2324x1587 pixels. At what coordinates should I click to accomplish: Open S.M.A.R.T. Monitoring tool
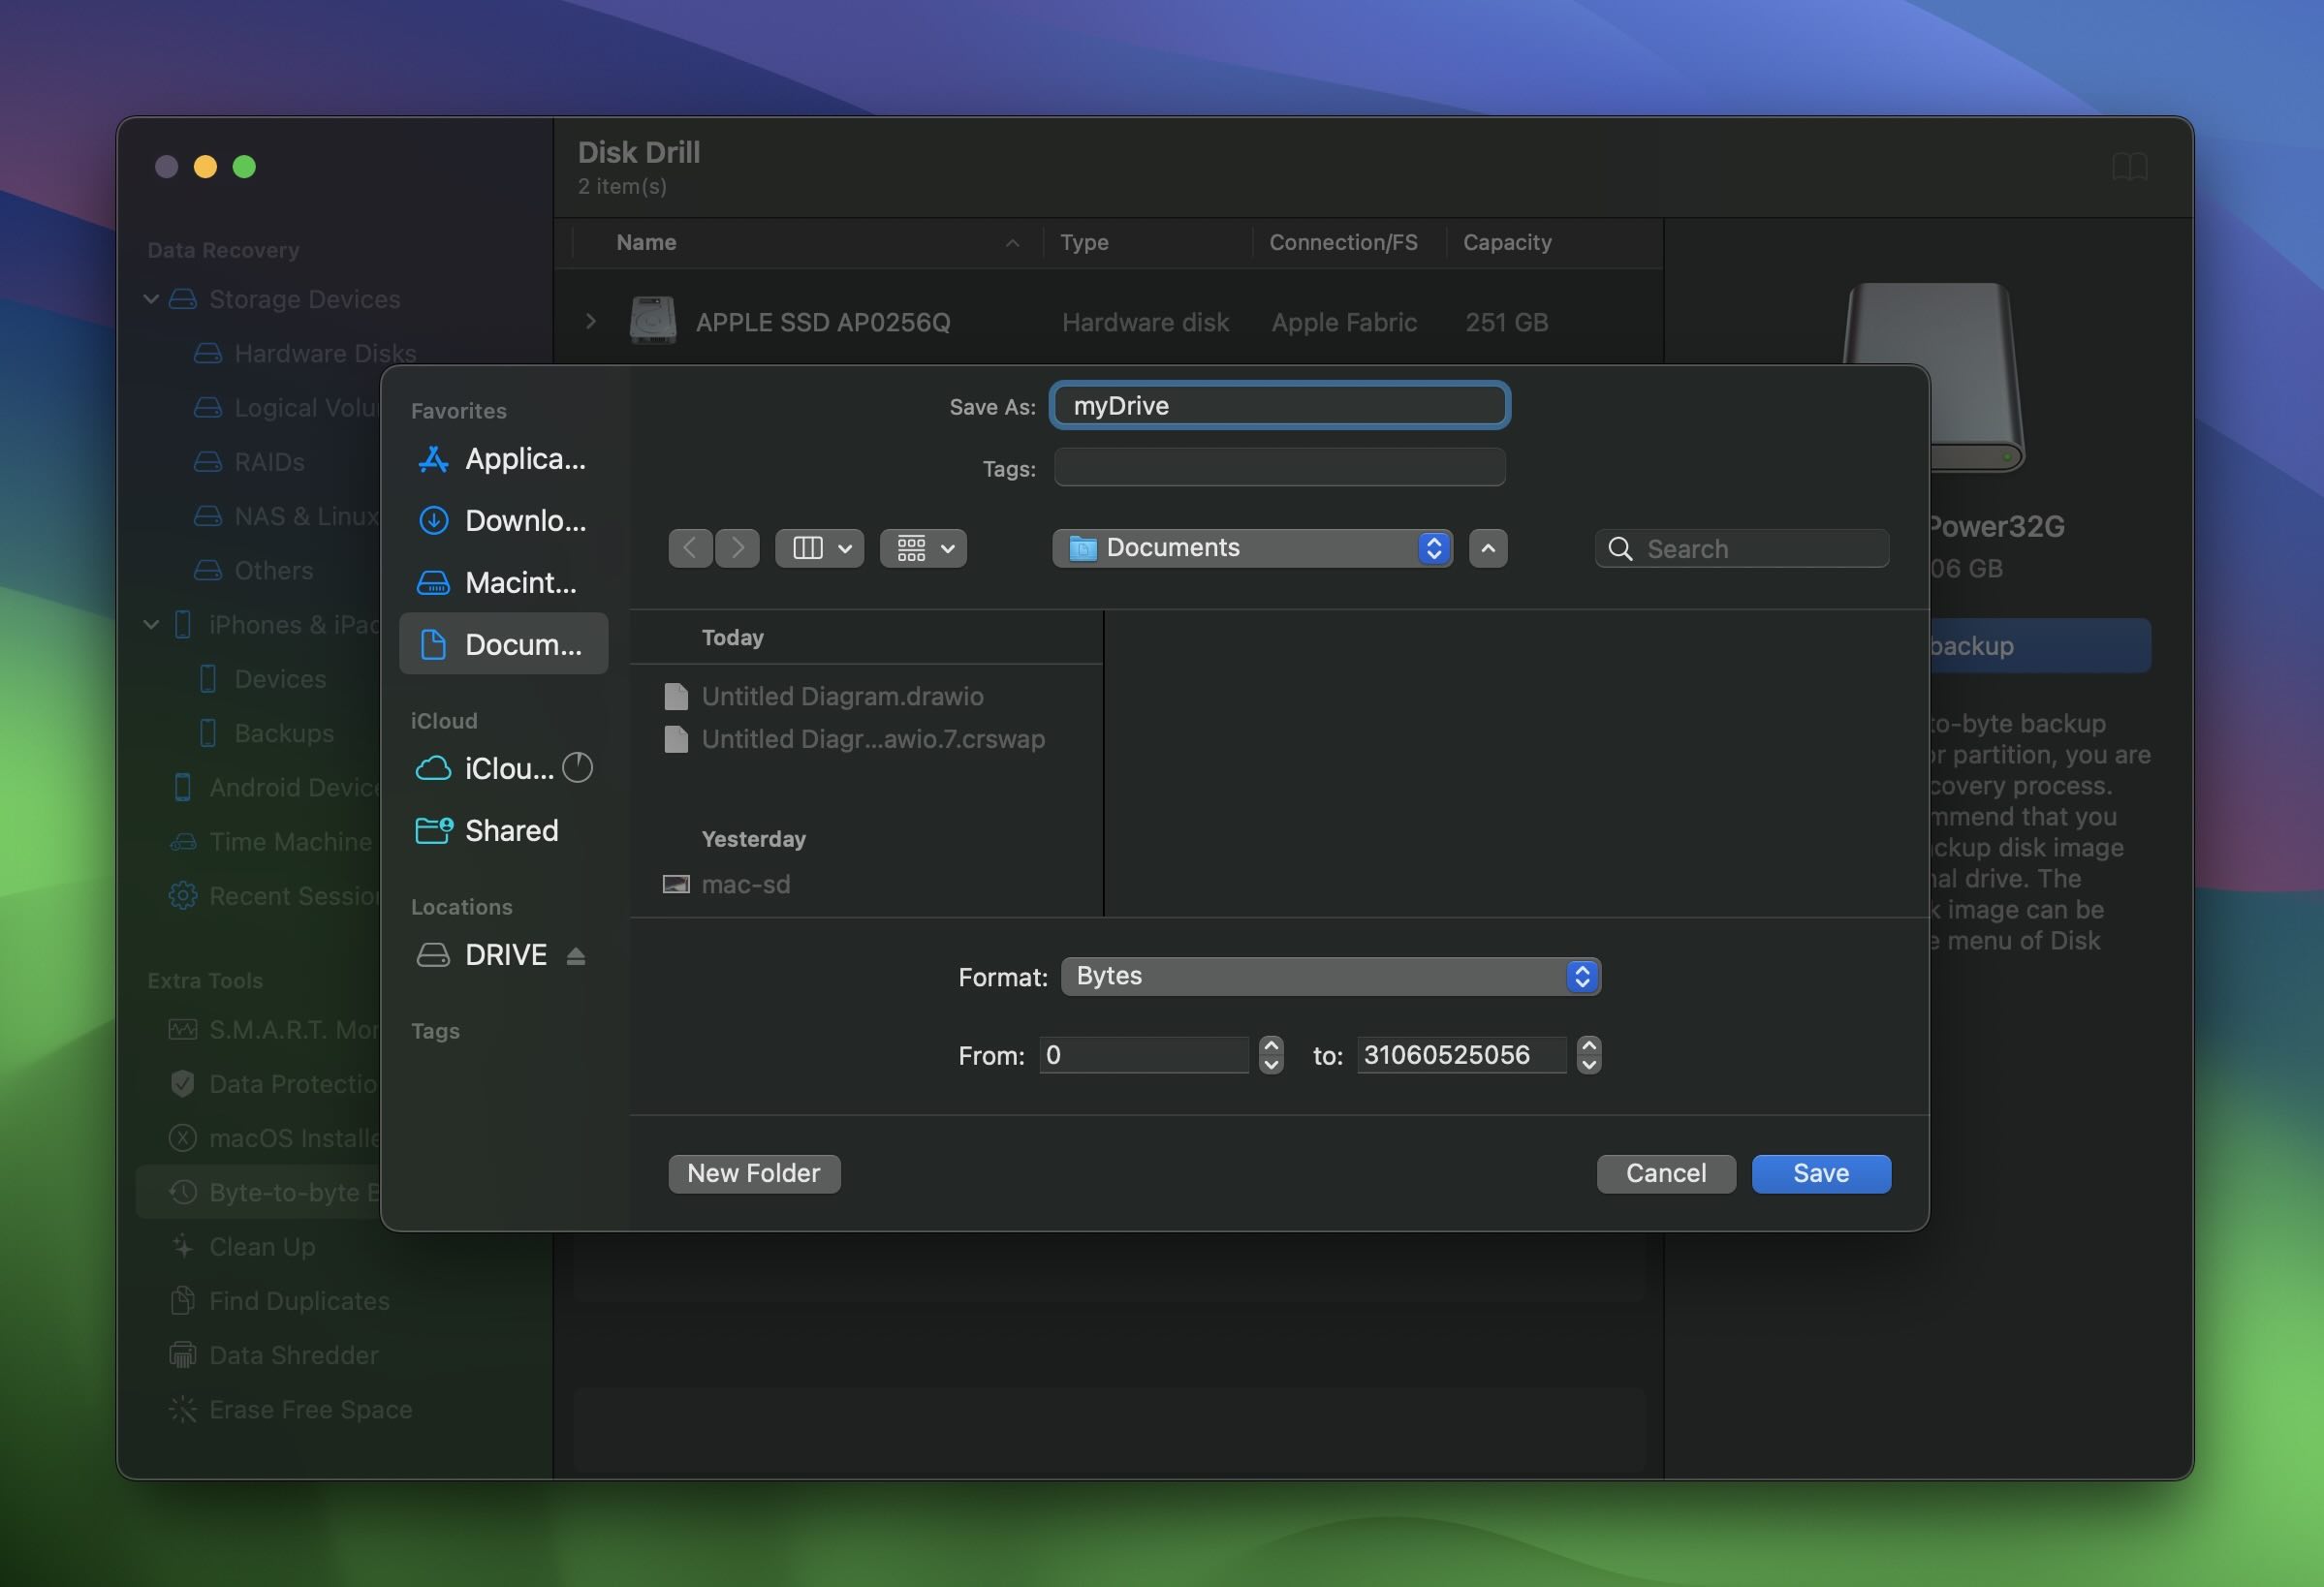pos(275,1030)
